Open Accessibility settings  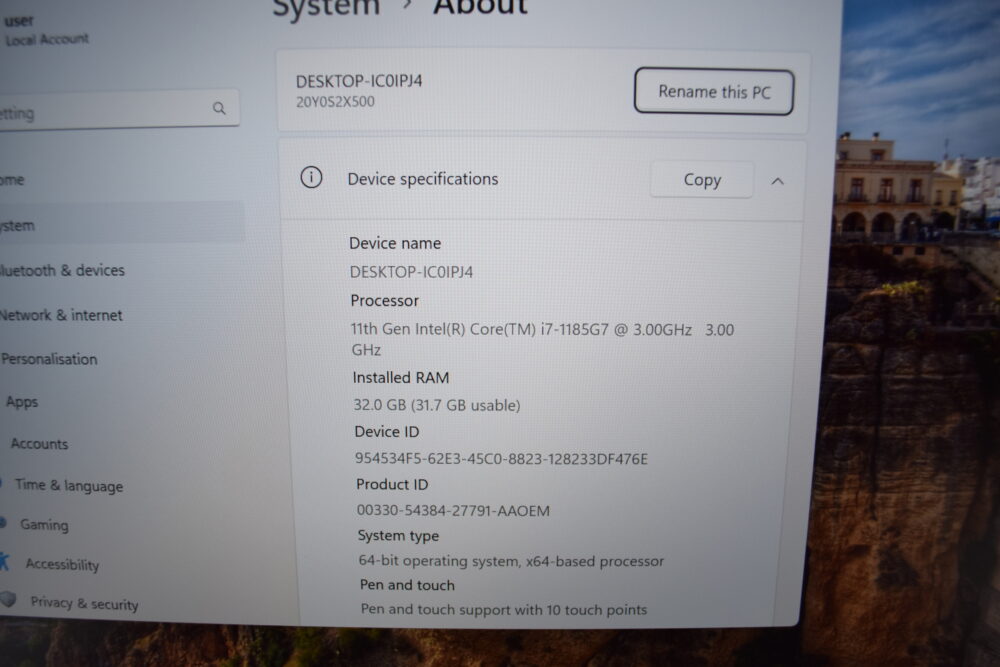62,564
